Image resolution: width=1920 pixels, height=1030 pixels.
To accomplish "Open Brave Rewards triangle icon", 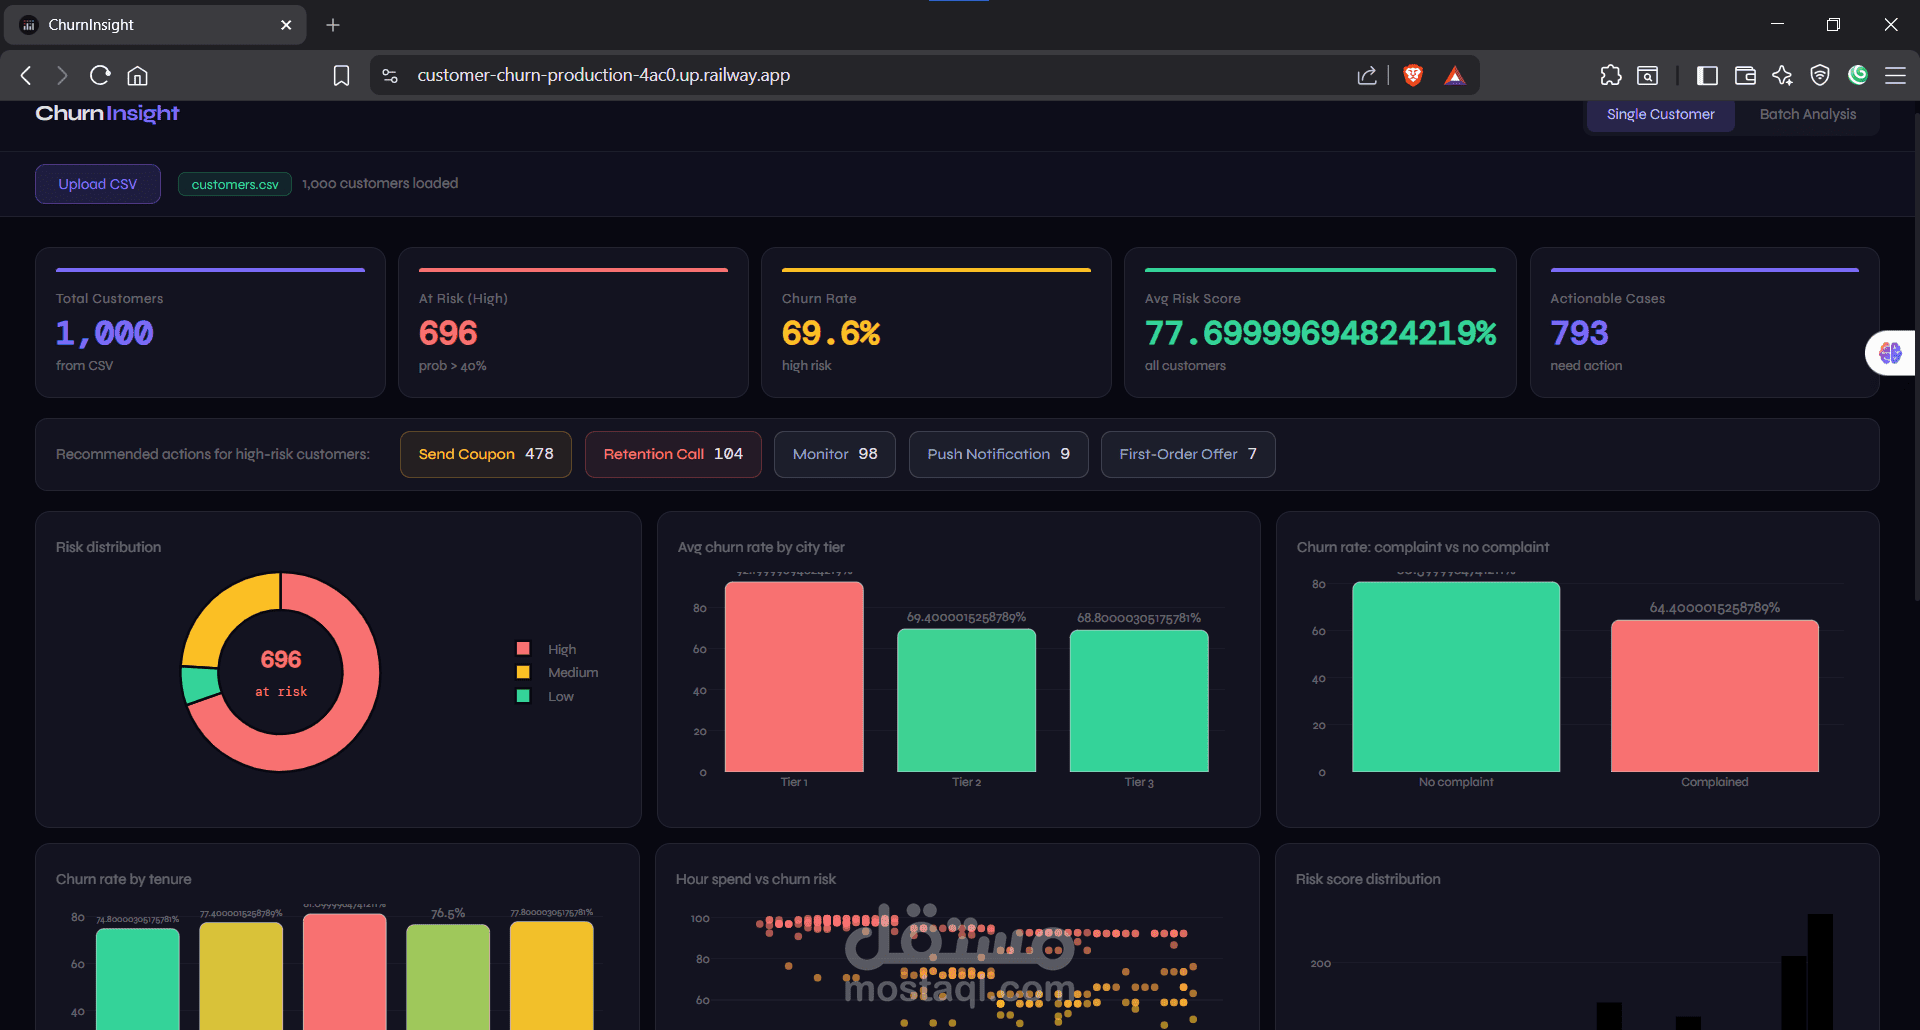I will coord(1455,75).
